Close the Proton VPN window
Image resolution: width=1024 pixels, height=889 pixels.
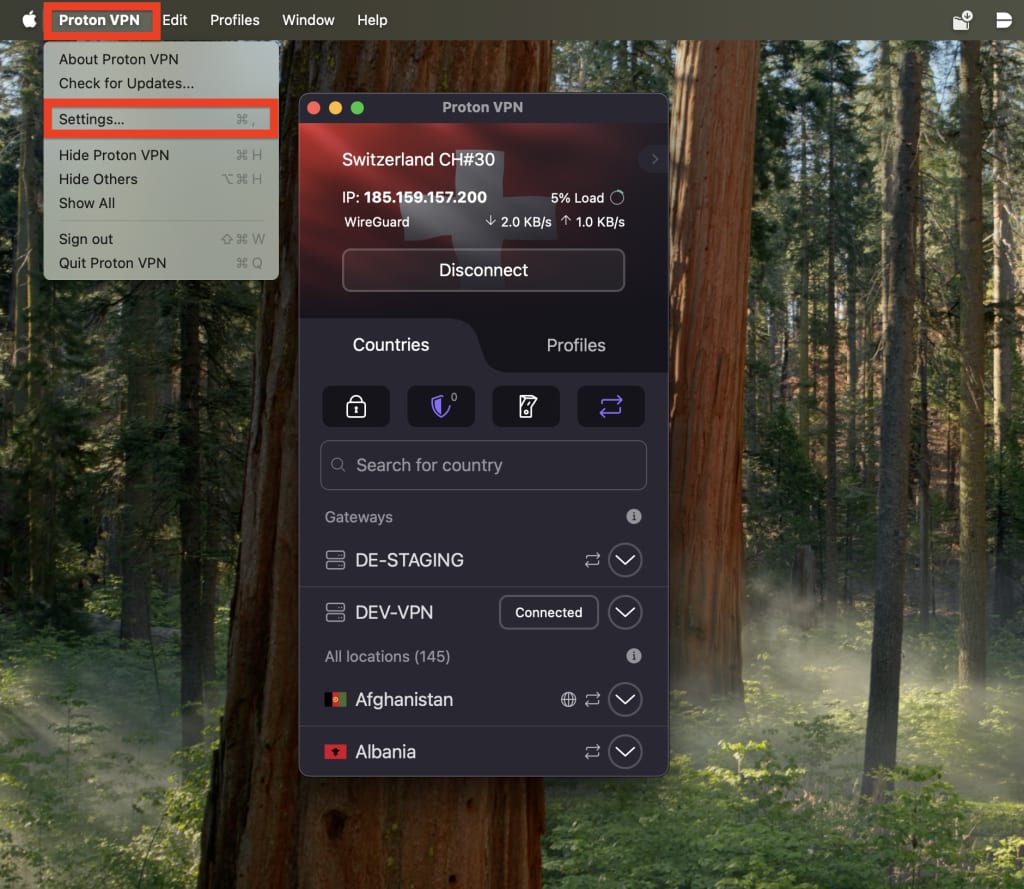[x=313, y=108]
